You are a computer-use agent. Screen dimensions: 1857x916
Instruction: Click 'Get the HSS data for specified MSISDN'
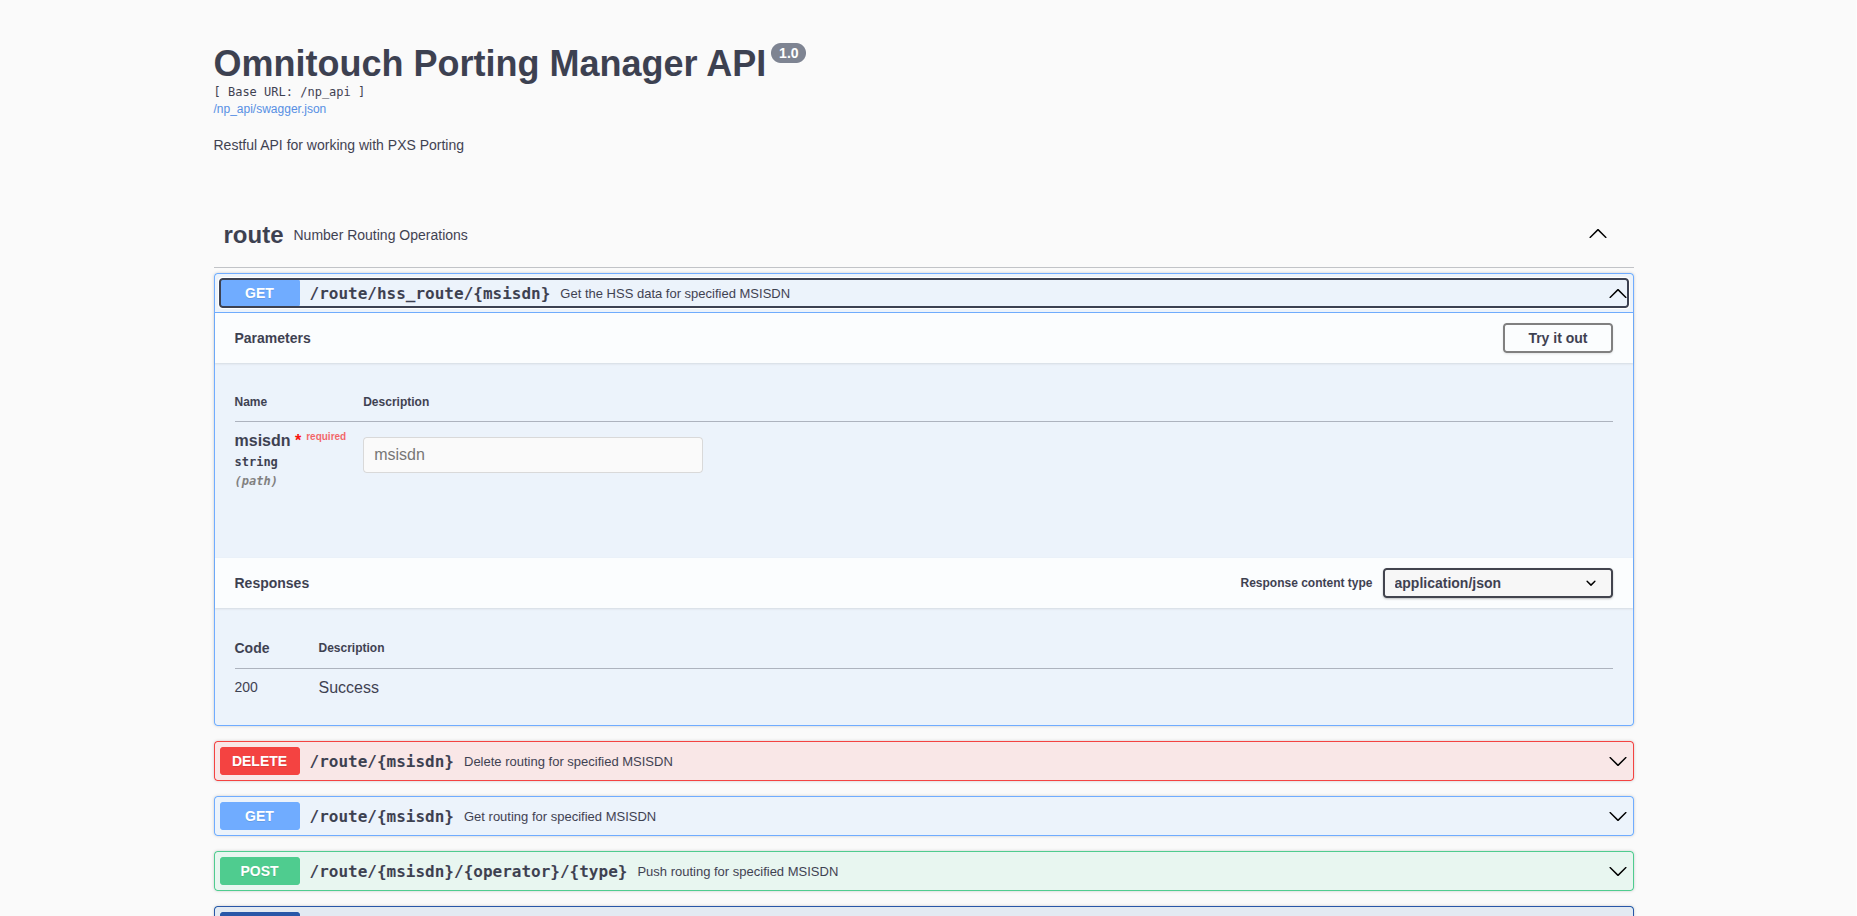(675, 293)
